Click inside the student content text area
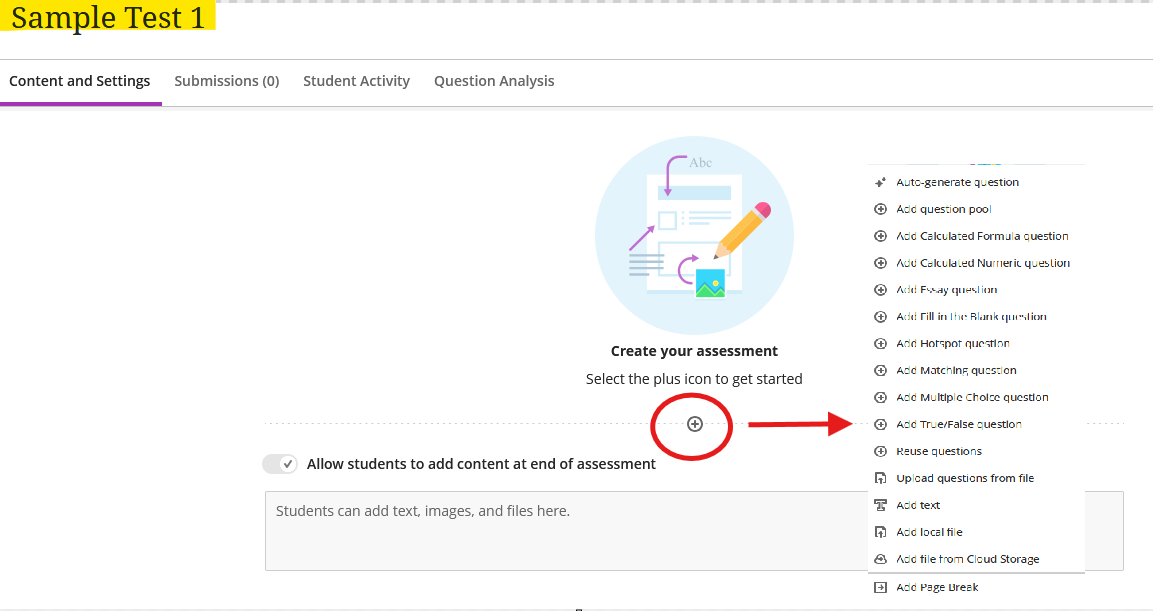Image resolution: width=1153 pixels, height=611 pixels. tap(600, 530)
